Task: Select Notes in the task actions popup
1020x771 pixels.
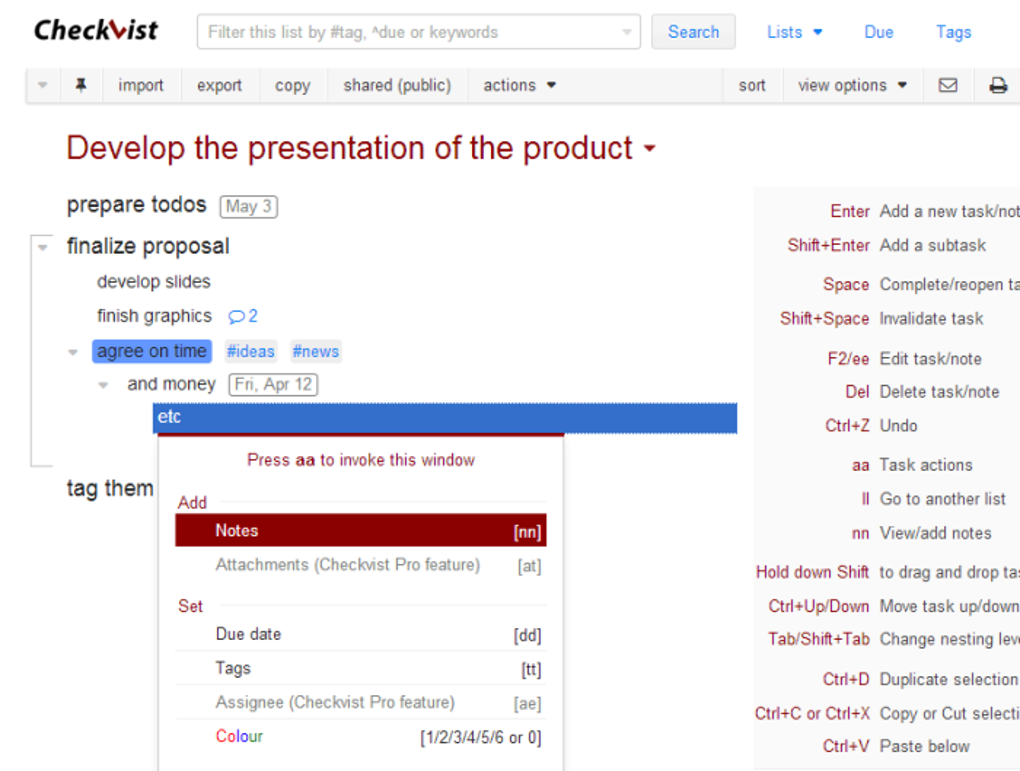Action: pyautogui.click(x=360, y=531)
